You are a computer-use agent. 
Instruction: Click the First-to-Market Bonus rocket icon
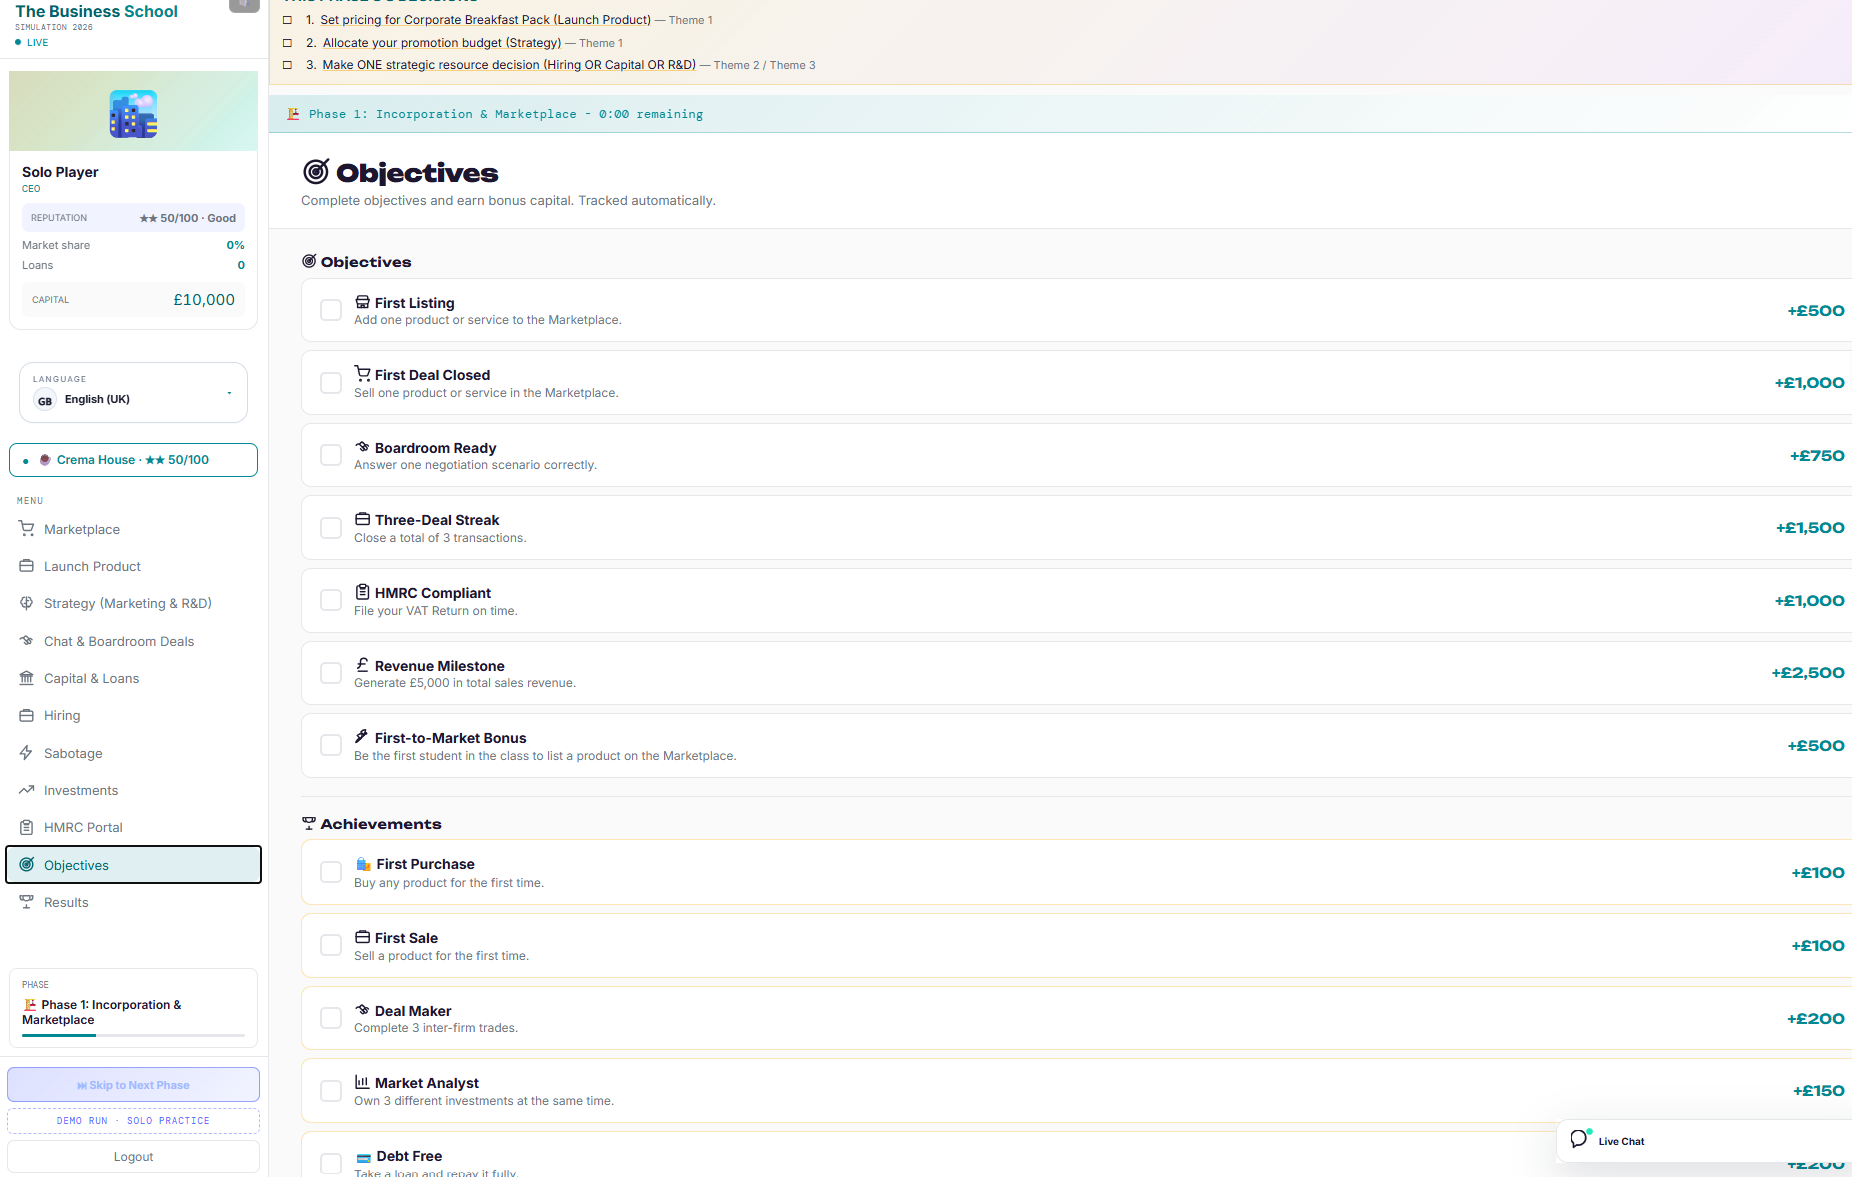(x=362, y=737)
